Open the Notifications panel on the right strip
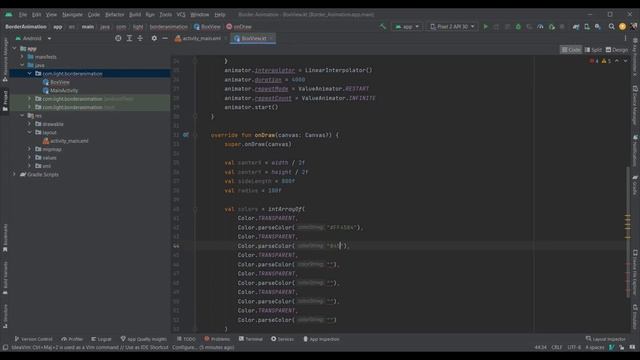Image resolution: width=640 pixels, height=360 pixels. tap(635, 151)
